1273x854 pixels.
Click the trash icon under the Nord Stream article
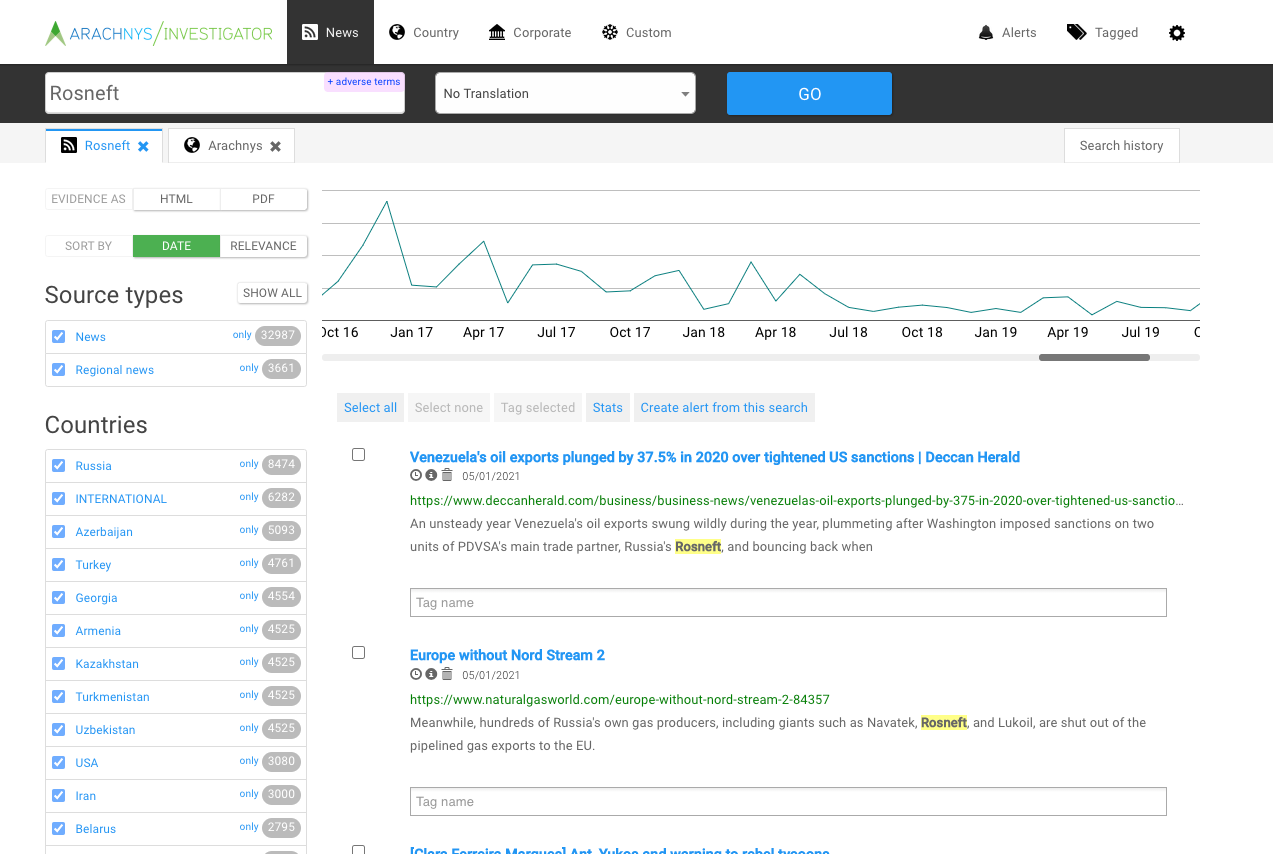coord(447,674)
